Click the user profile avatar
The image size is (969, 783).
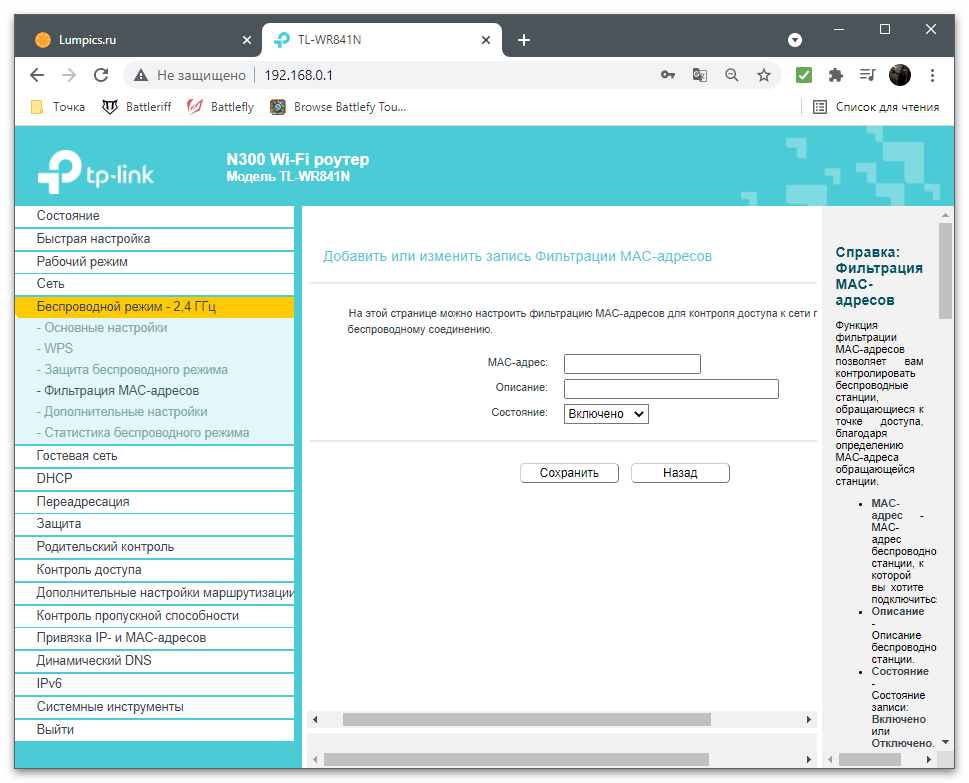click(900, 75)
